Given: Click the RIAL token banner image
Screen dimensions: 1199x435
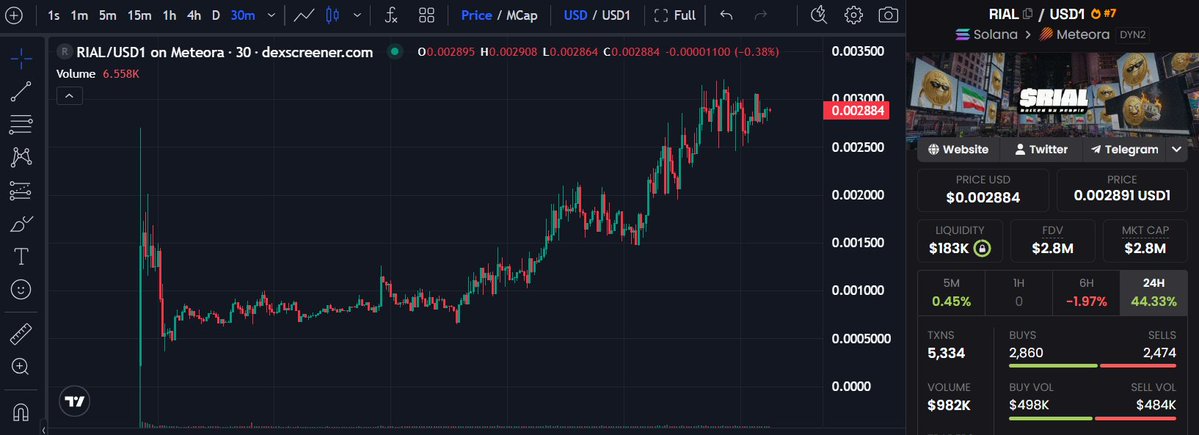Looking at the screenshot, I should [x=1052, y=96].
